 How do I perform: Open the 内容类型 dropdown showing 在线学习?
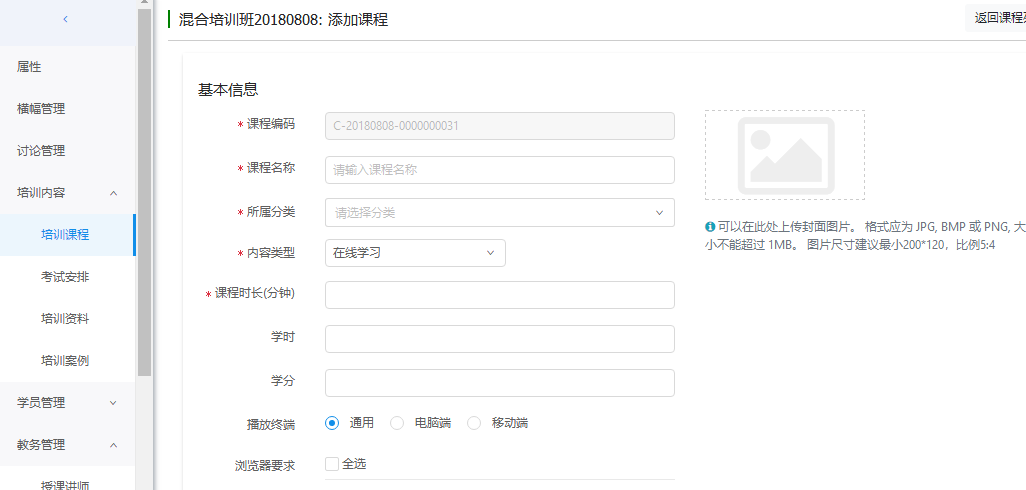click(x=415, y=253)
